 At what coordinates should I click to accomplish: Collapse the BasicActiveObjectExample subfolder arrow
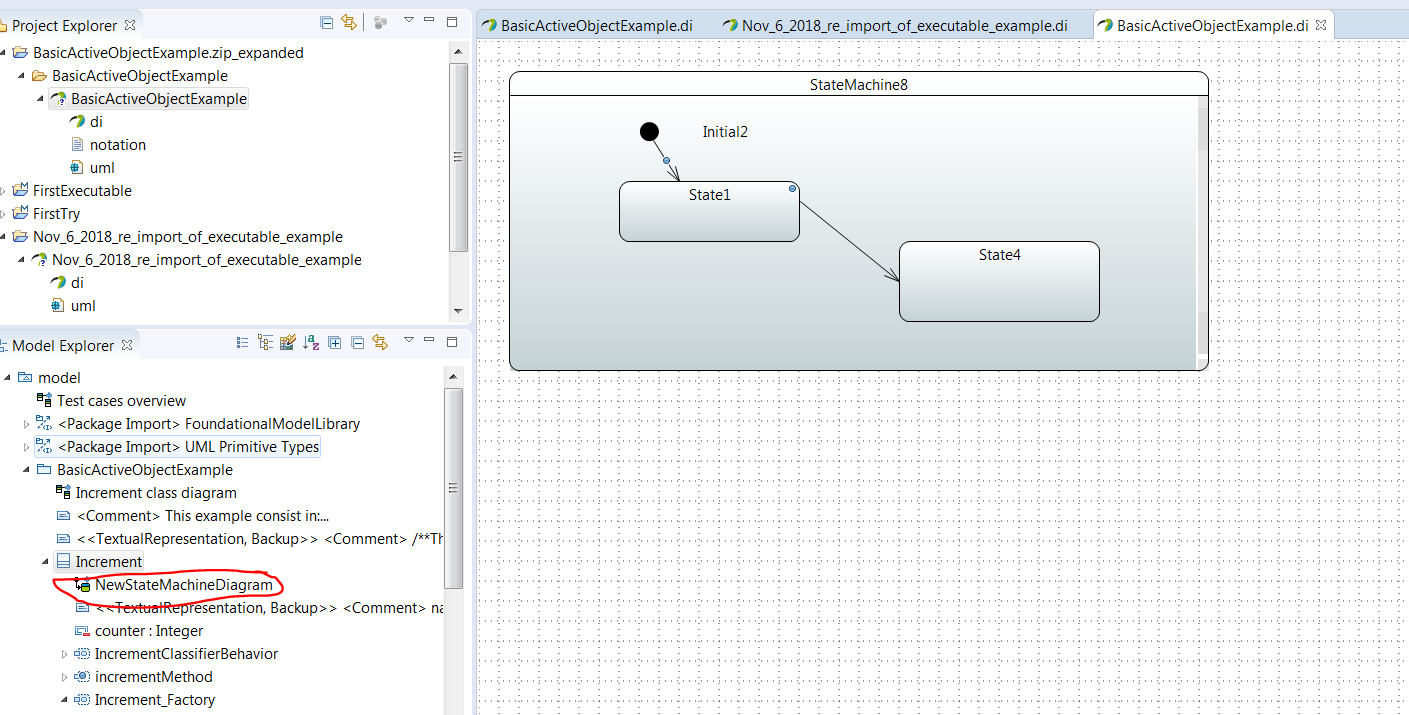pyautogui.click(x=22, y=75)
